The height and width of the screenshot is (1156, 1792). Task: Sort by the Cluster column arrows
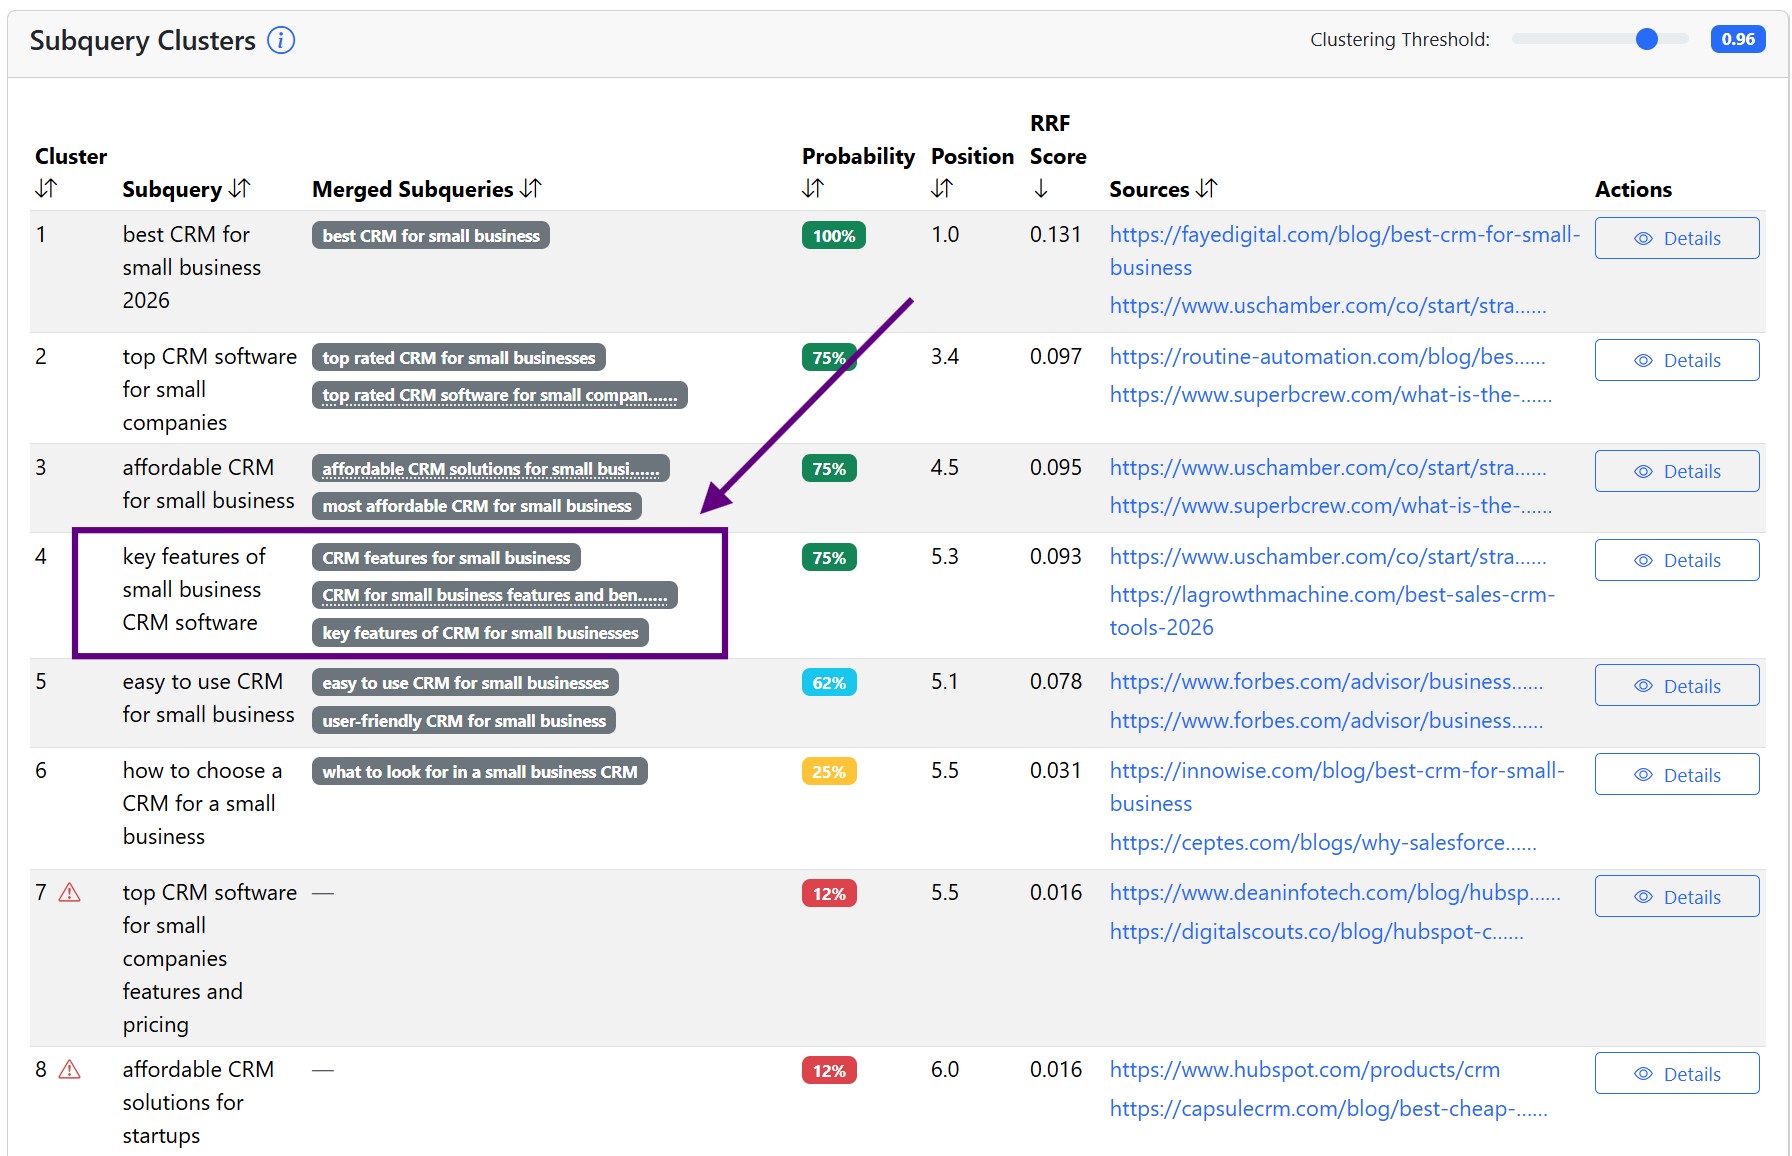(46, 188)
